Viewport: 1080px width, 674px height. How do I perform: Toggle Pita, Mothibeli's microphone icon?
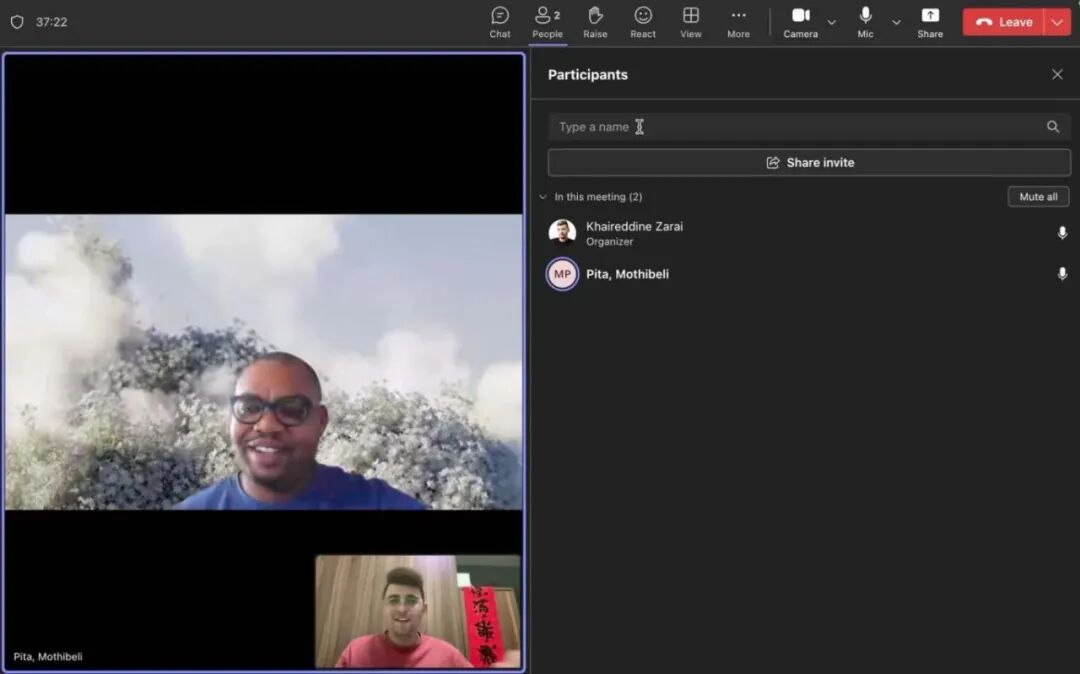1062,274
